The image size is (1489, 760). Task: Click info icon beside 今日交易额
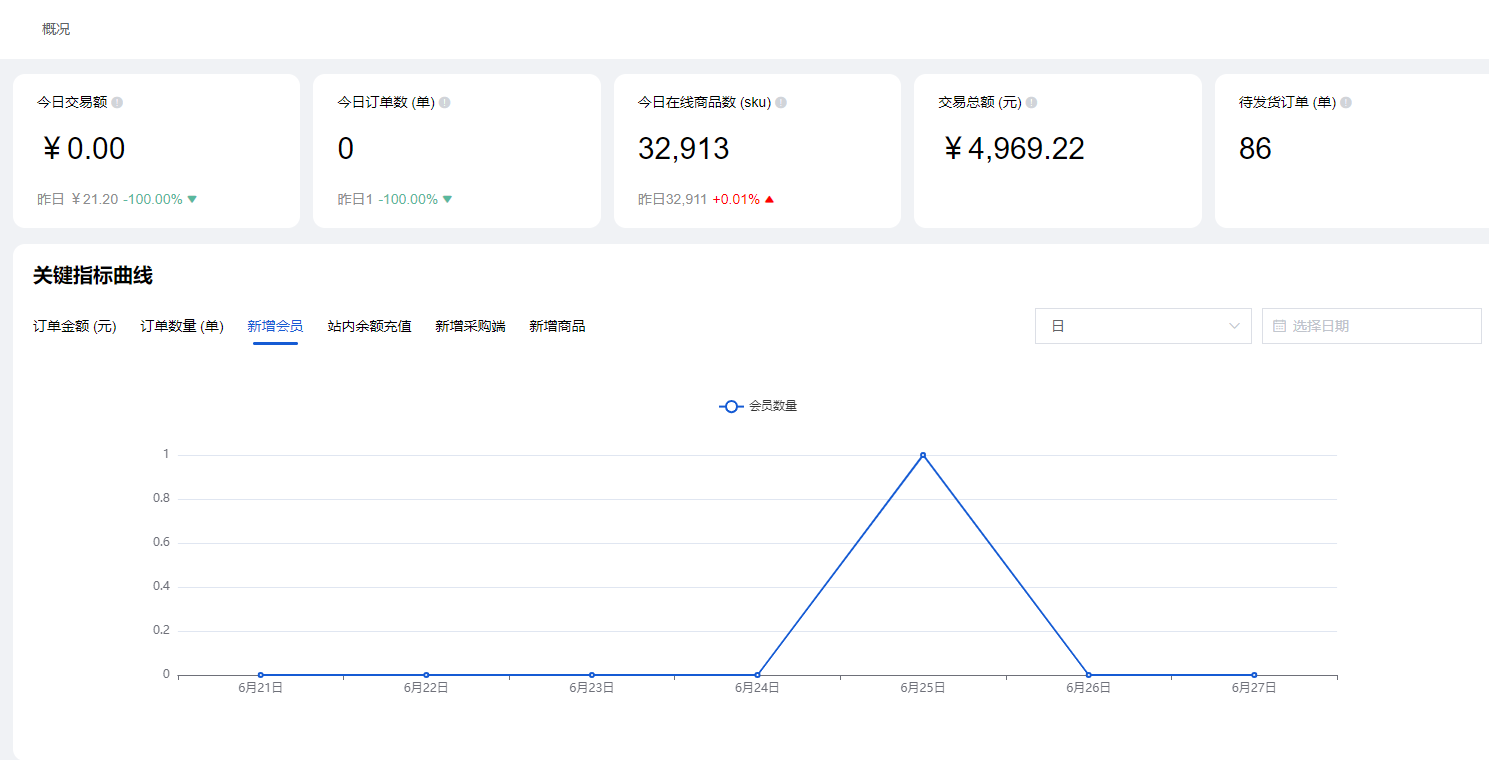(x=117, y=103)
